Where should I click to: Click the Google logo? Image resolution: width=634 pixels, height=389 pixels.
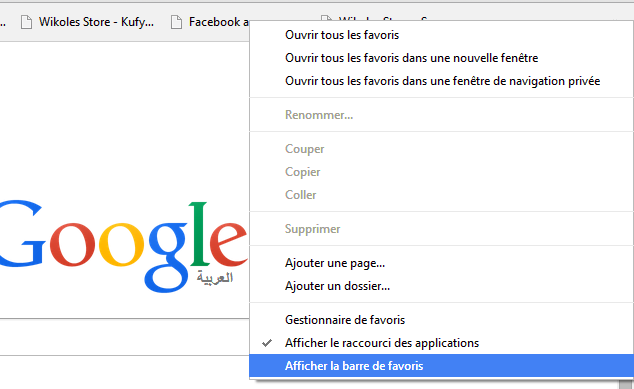pos(123,245)
